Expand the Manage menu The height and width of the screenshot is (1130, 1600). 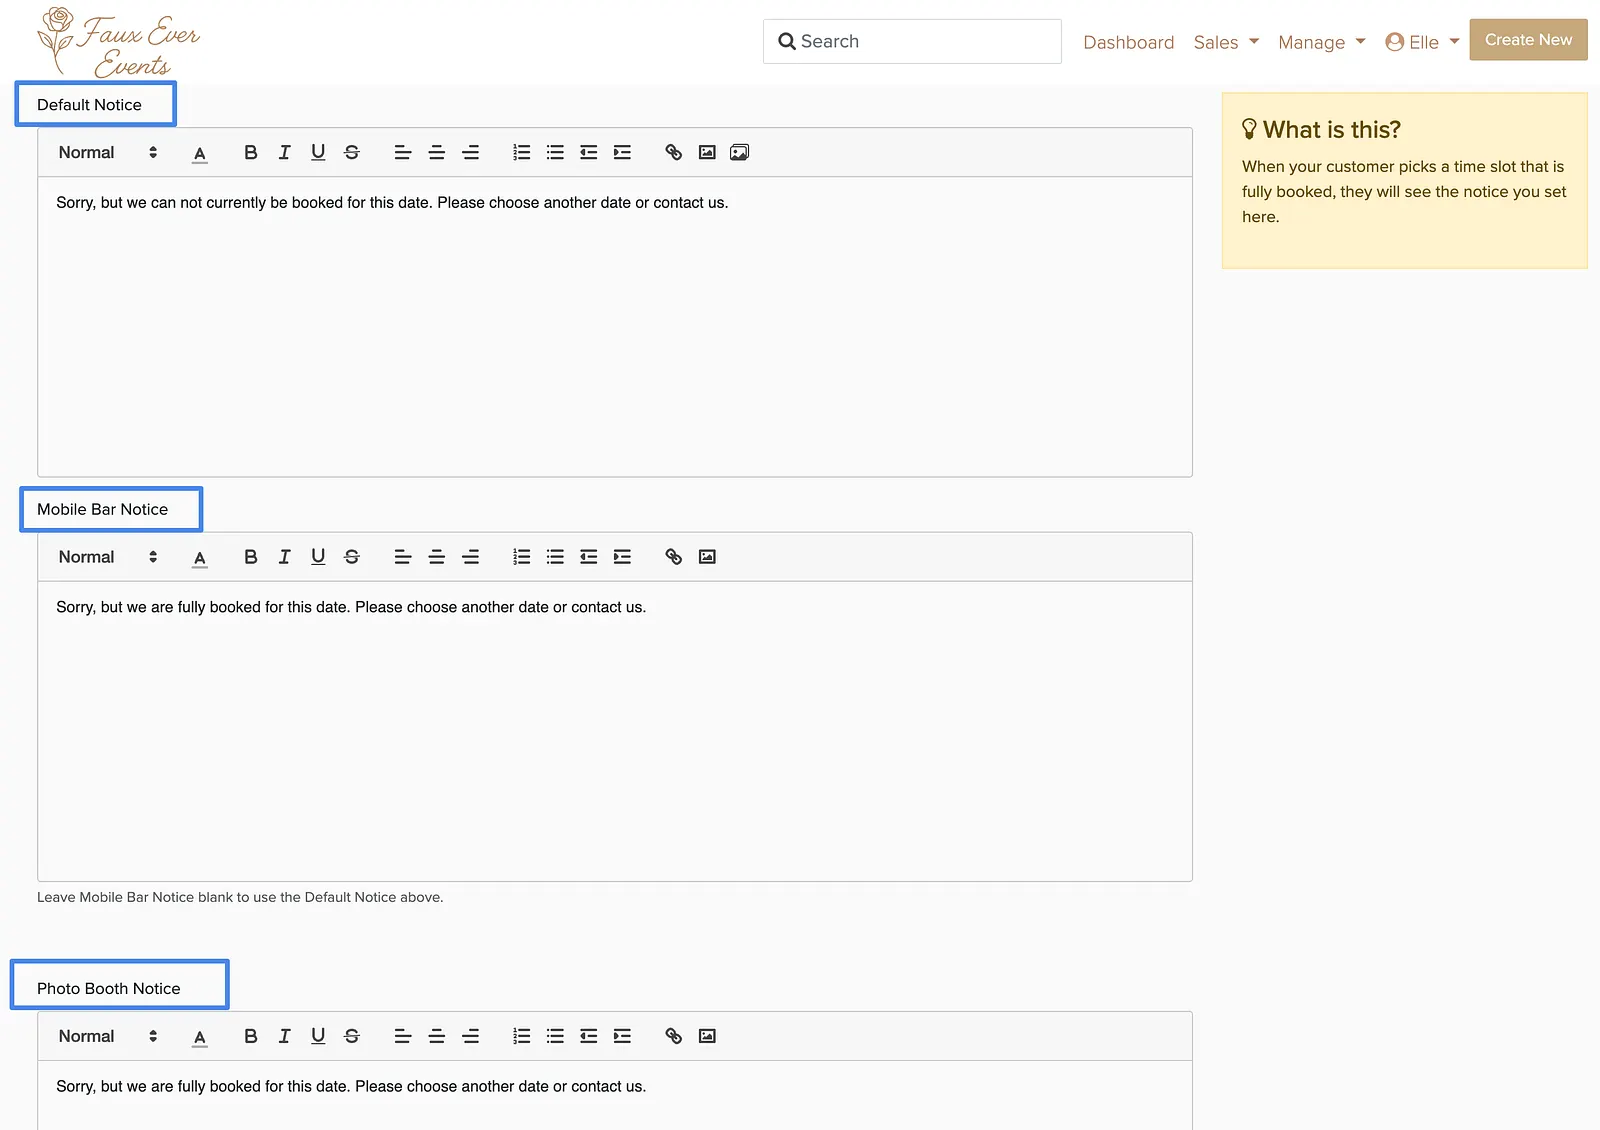pyautogui.click(x=1322, y=42)
